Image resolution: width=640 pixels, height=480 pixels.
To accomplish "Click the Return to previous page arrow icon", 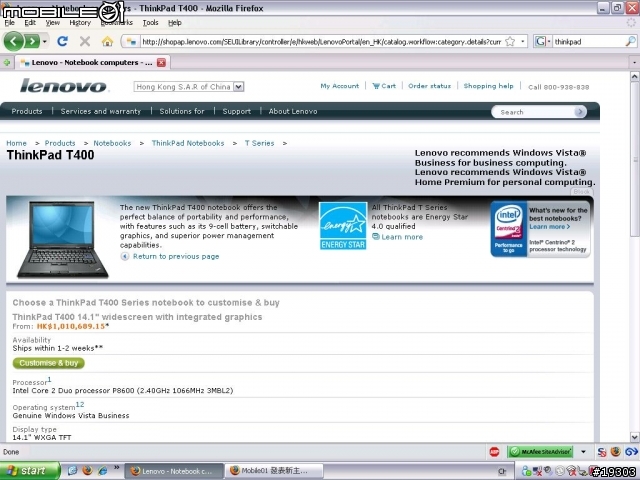I will click(125, 256).
